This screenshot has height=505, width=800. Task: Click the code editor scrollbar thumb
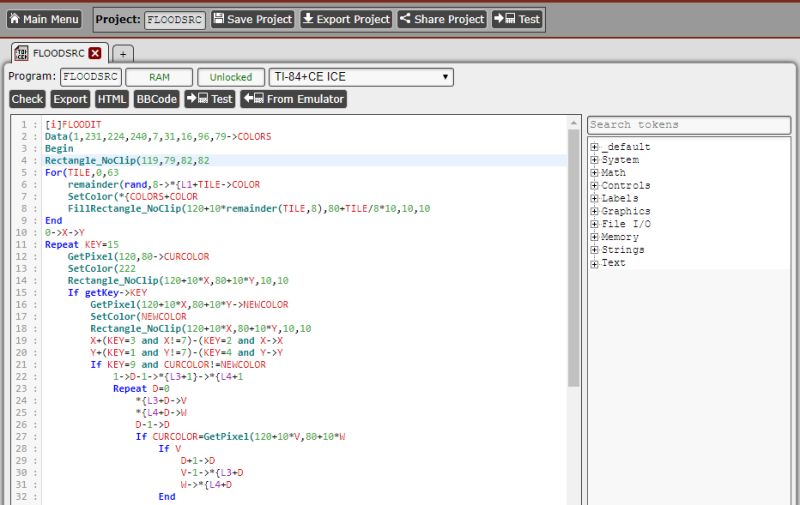click(x=573, y=258)
